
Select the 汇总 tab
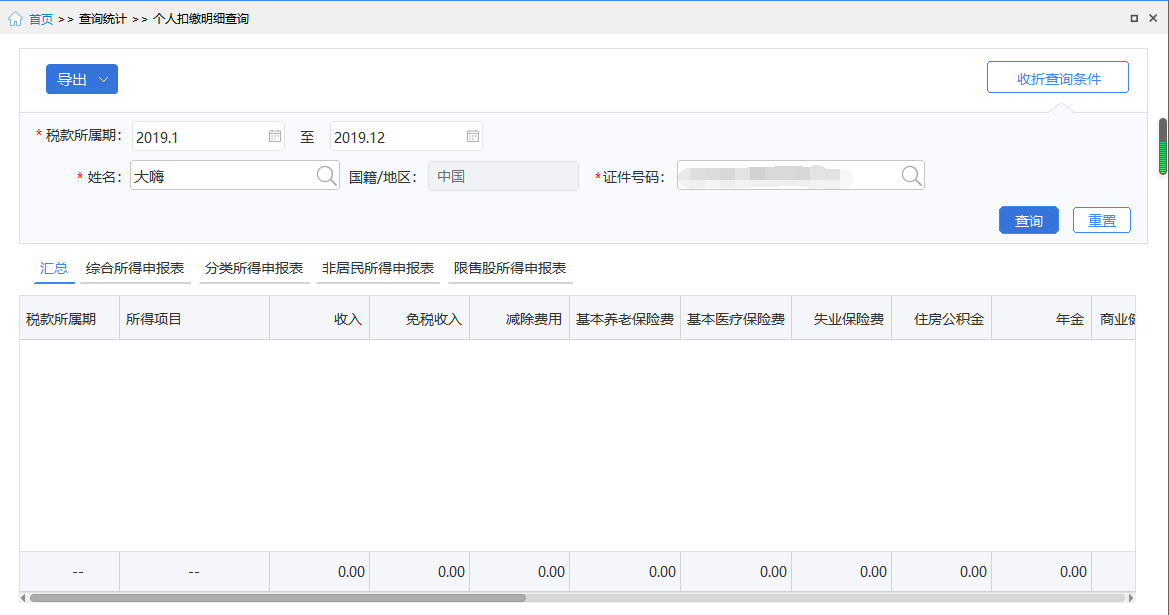(x=54, y=268)
